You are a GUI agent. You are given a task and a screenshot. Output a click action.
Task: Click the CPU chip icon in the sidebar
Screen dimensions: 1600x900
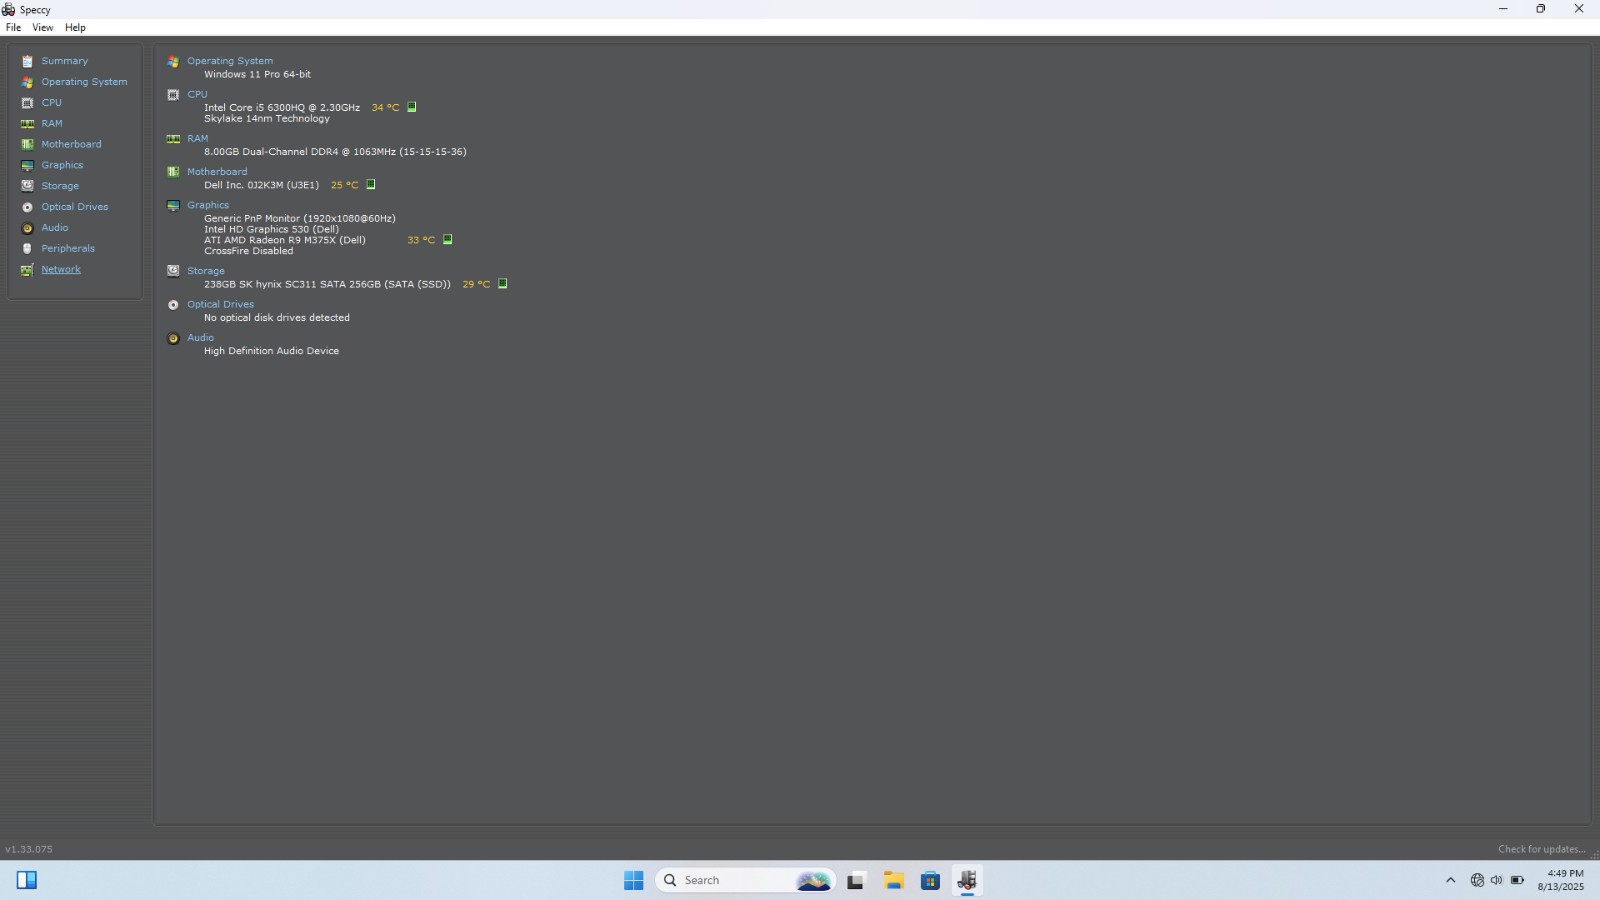(x=27, y=103)
